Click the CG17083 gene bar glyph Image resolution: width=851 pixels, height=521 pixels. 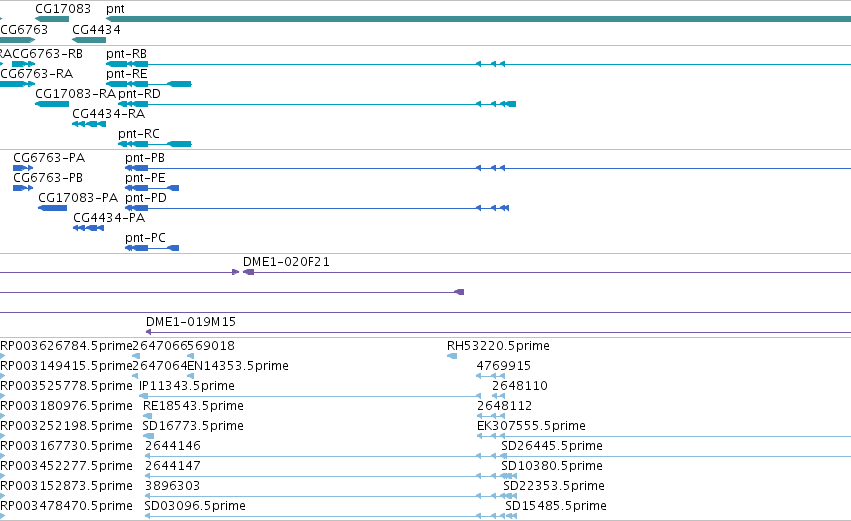[x=52, y=20]
